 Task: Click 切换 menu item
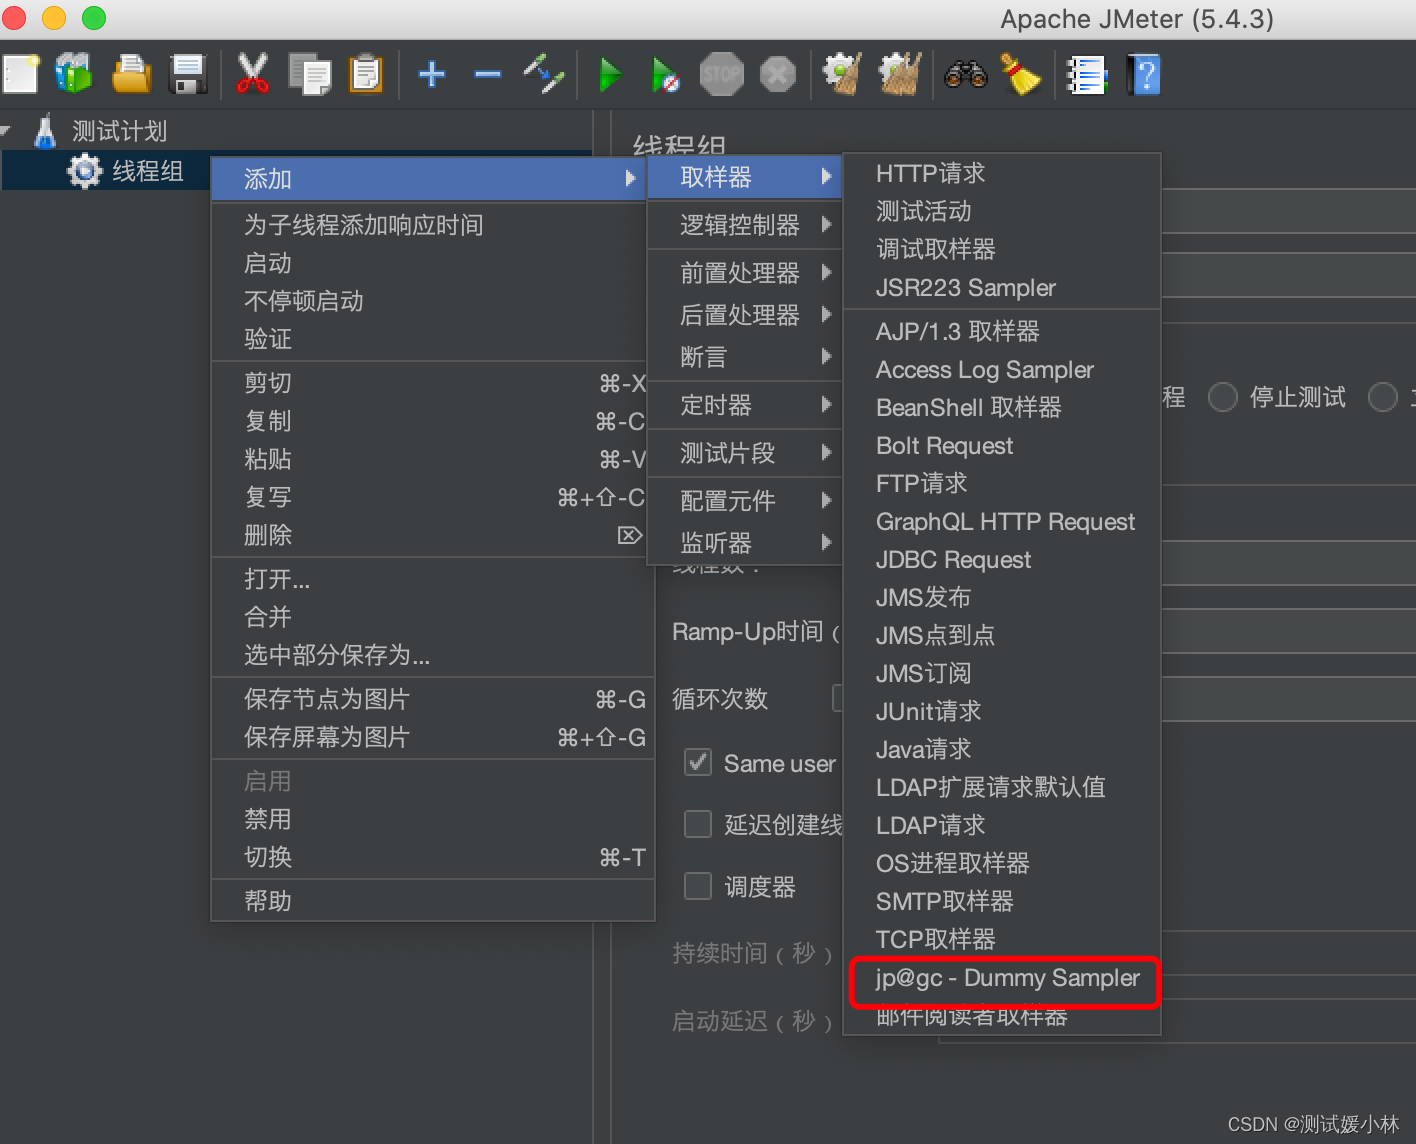[x=433, y=857]
